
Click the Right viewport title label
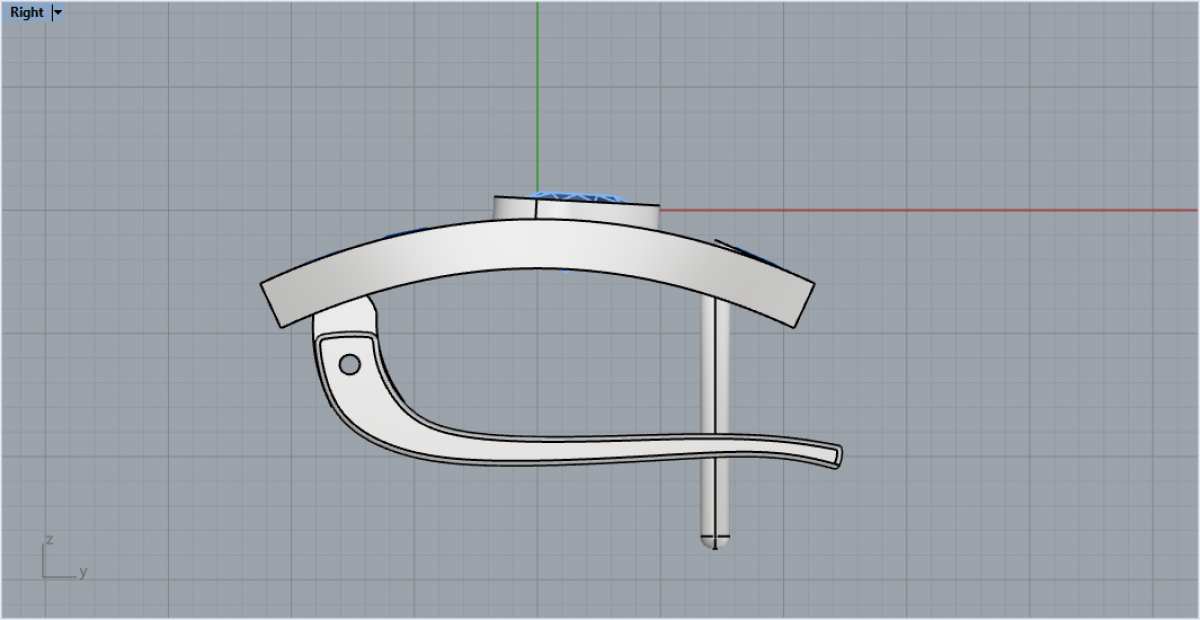pos(27,13)
